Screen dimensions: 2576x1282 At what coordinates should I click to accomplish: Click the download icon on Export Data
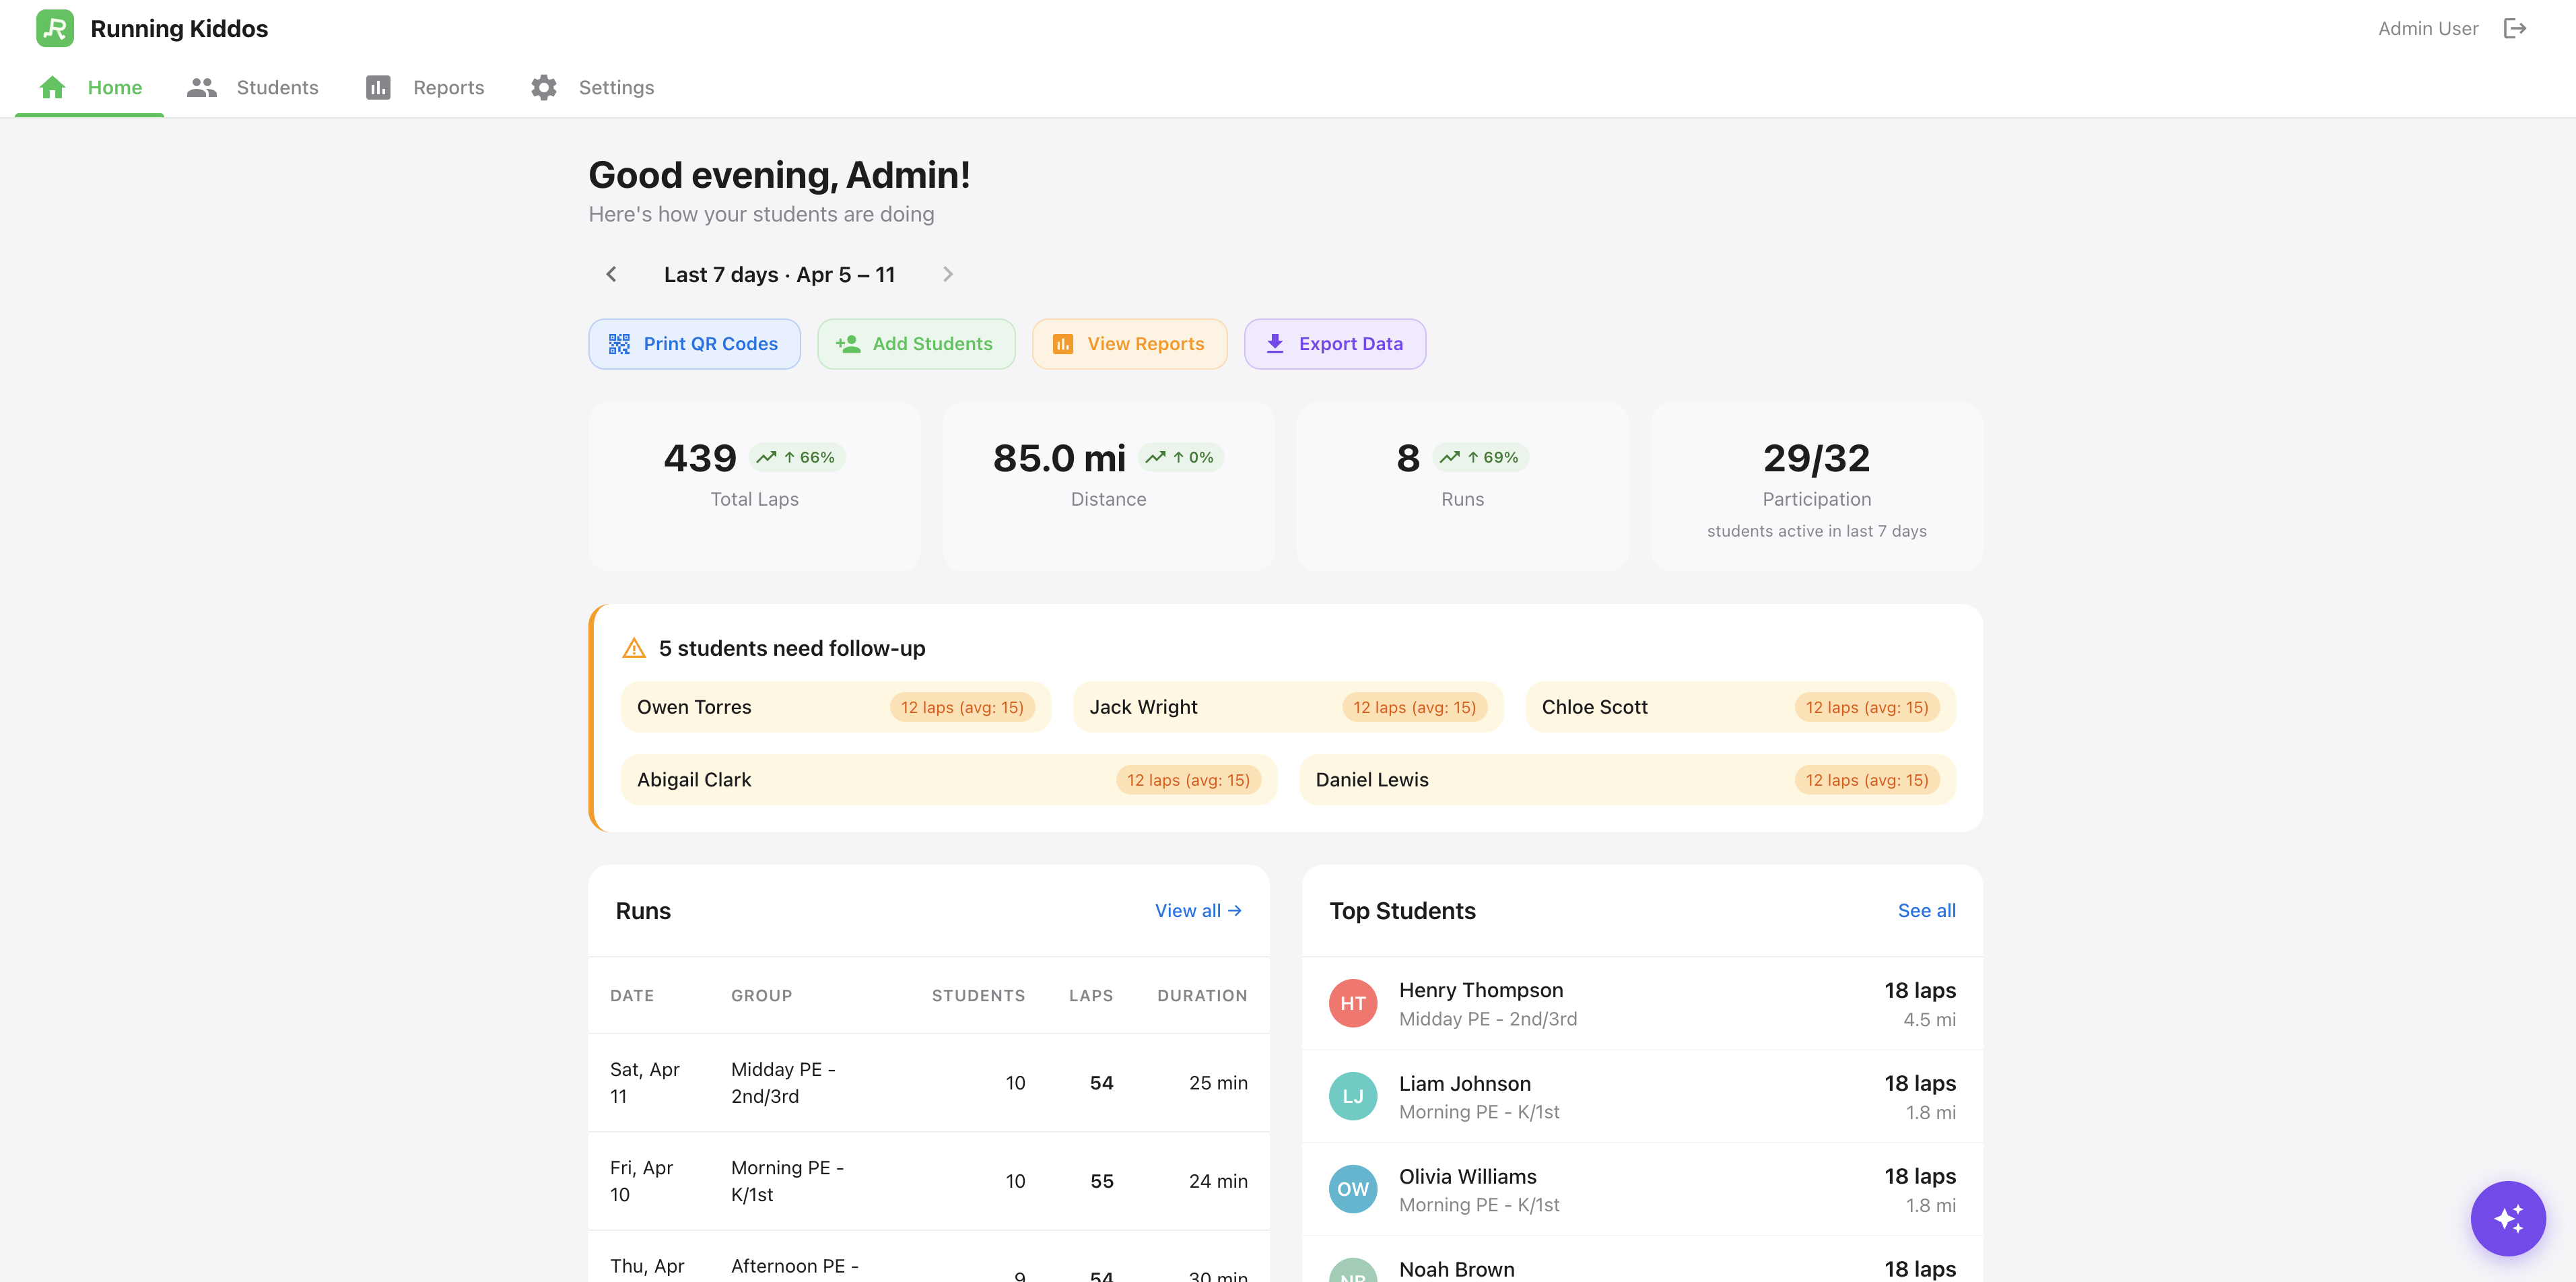click(1275, 343)
